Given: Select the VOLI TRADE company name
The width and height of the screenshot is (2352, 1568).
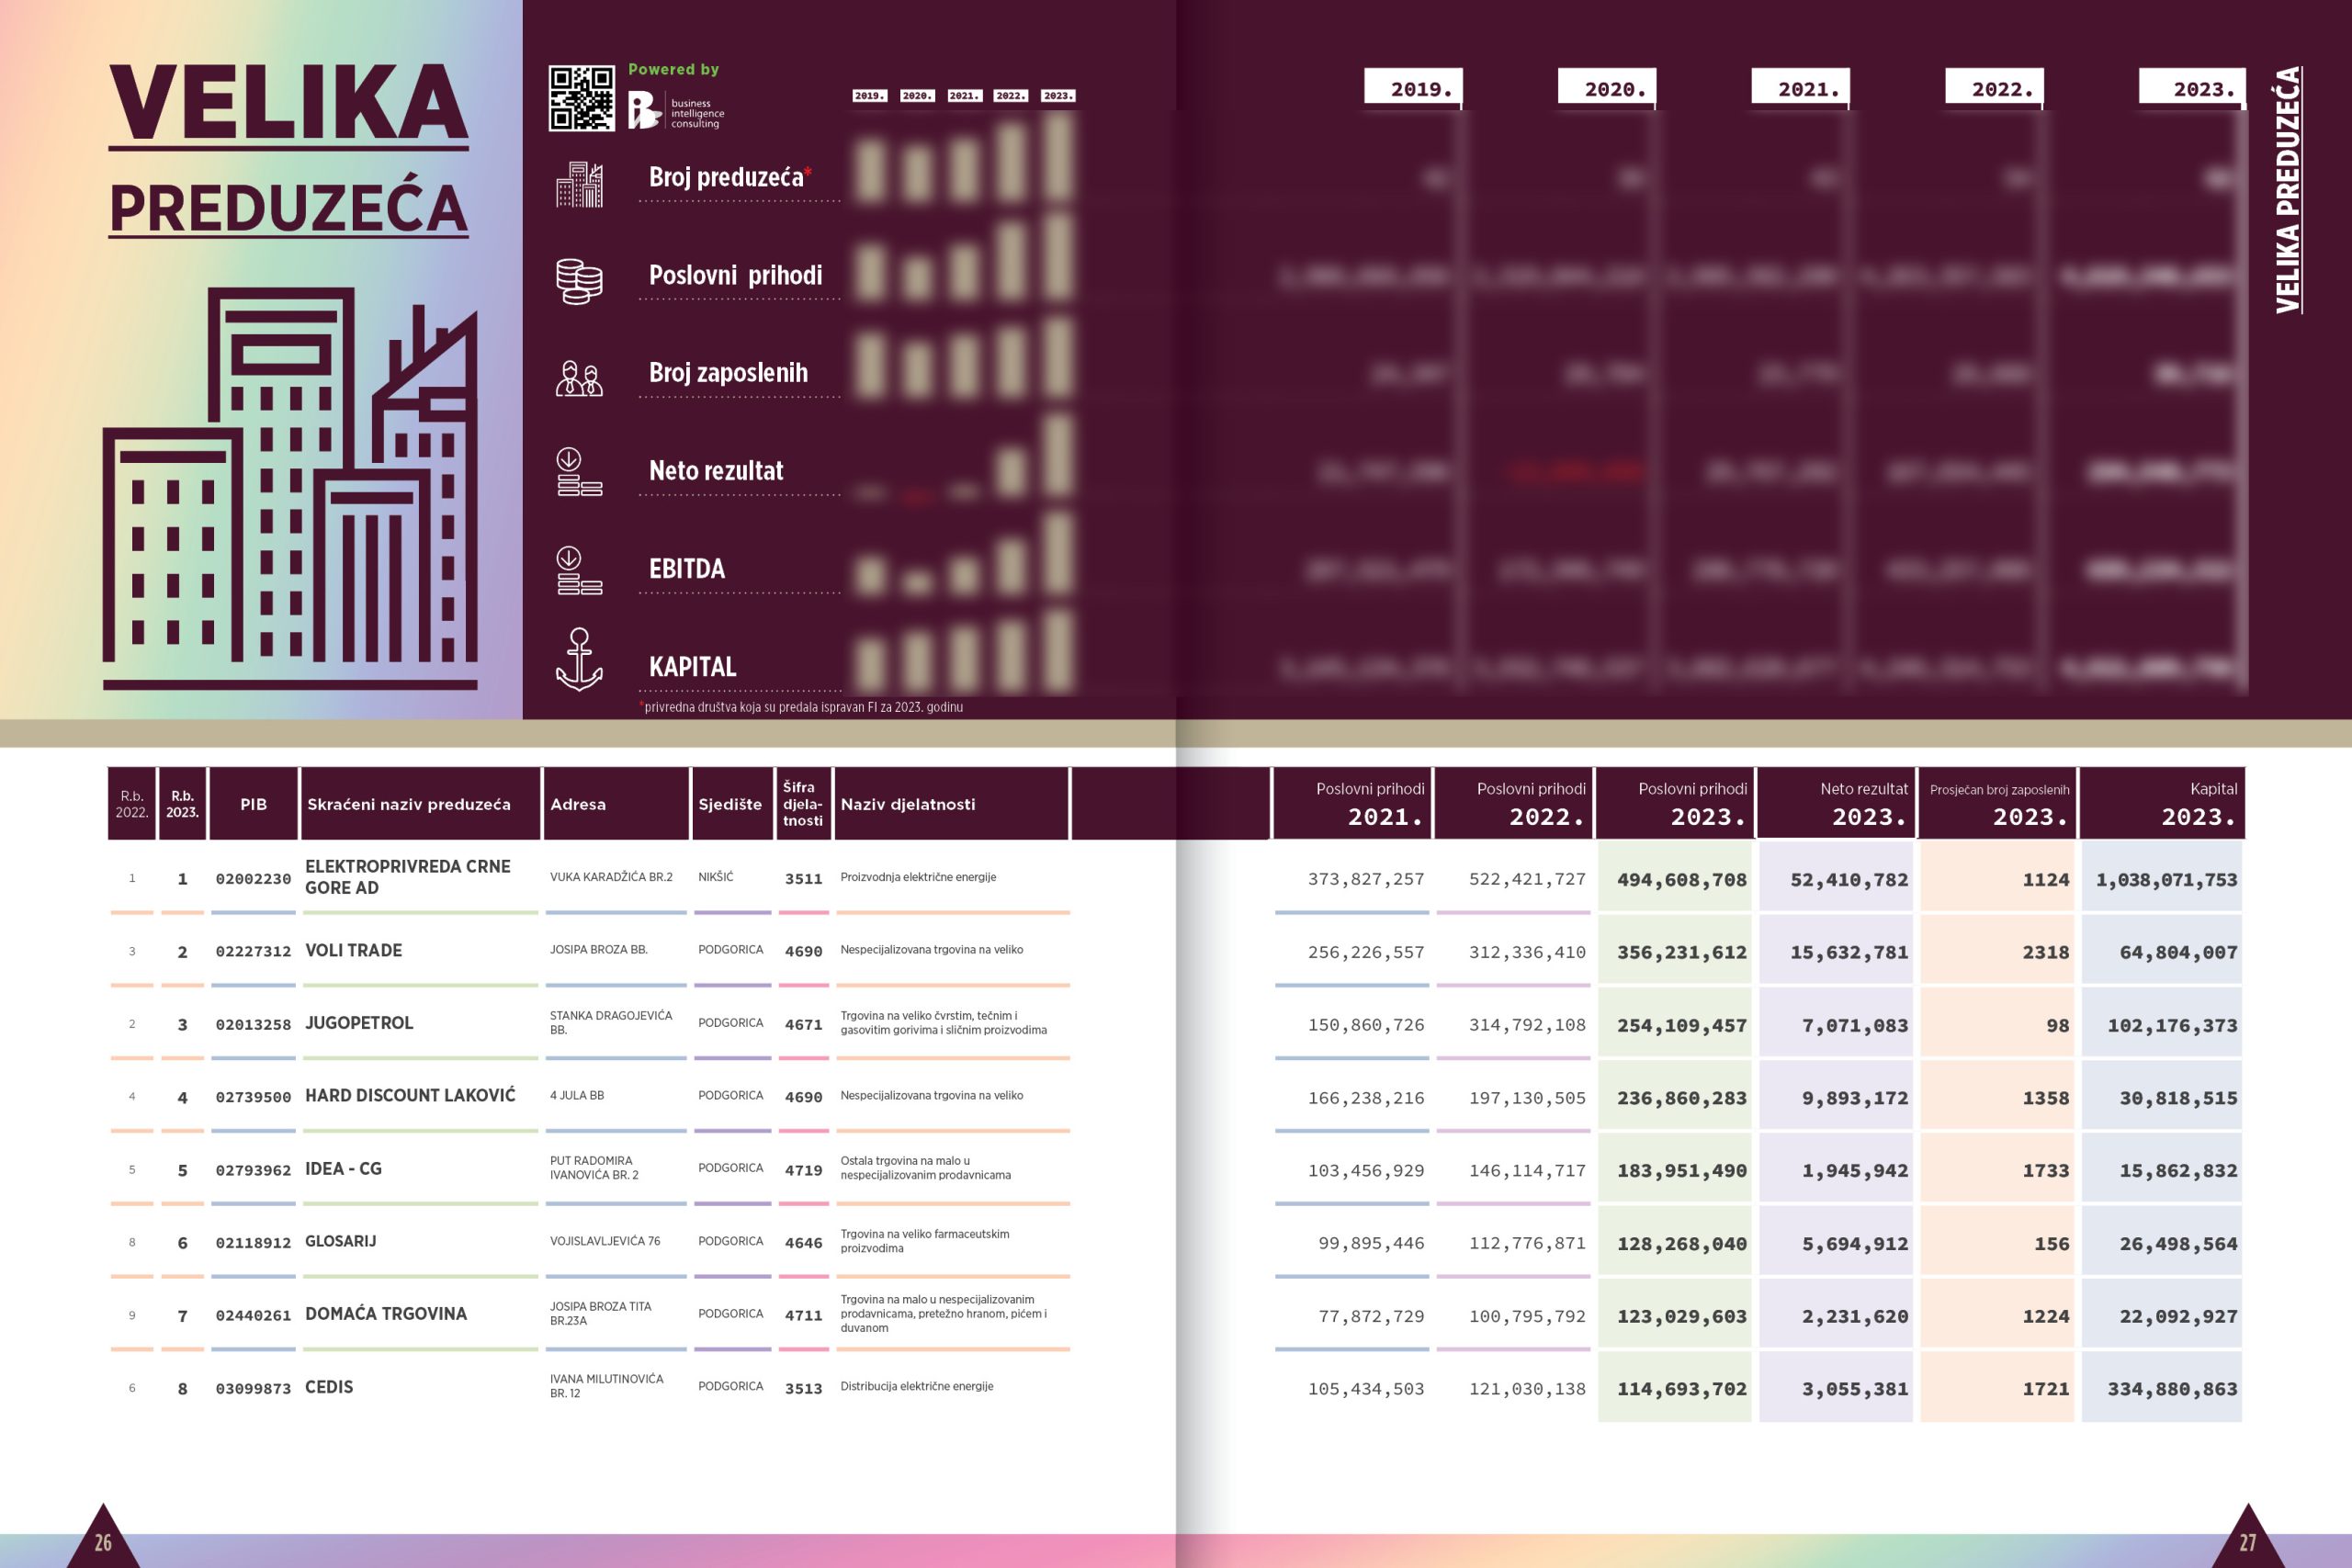Looking at the screenshot, I should [x=353, y=950].
